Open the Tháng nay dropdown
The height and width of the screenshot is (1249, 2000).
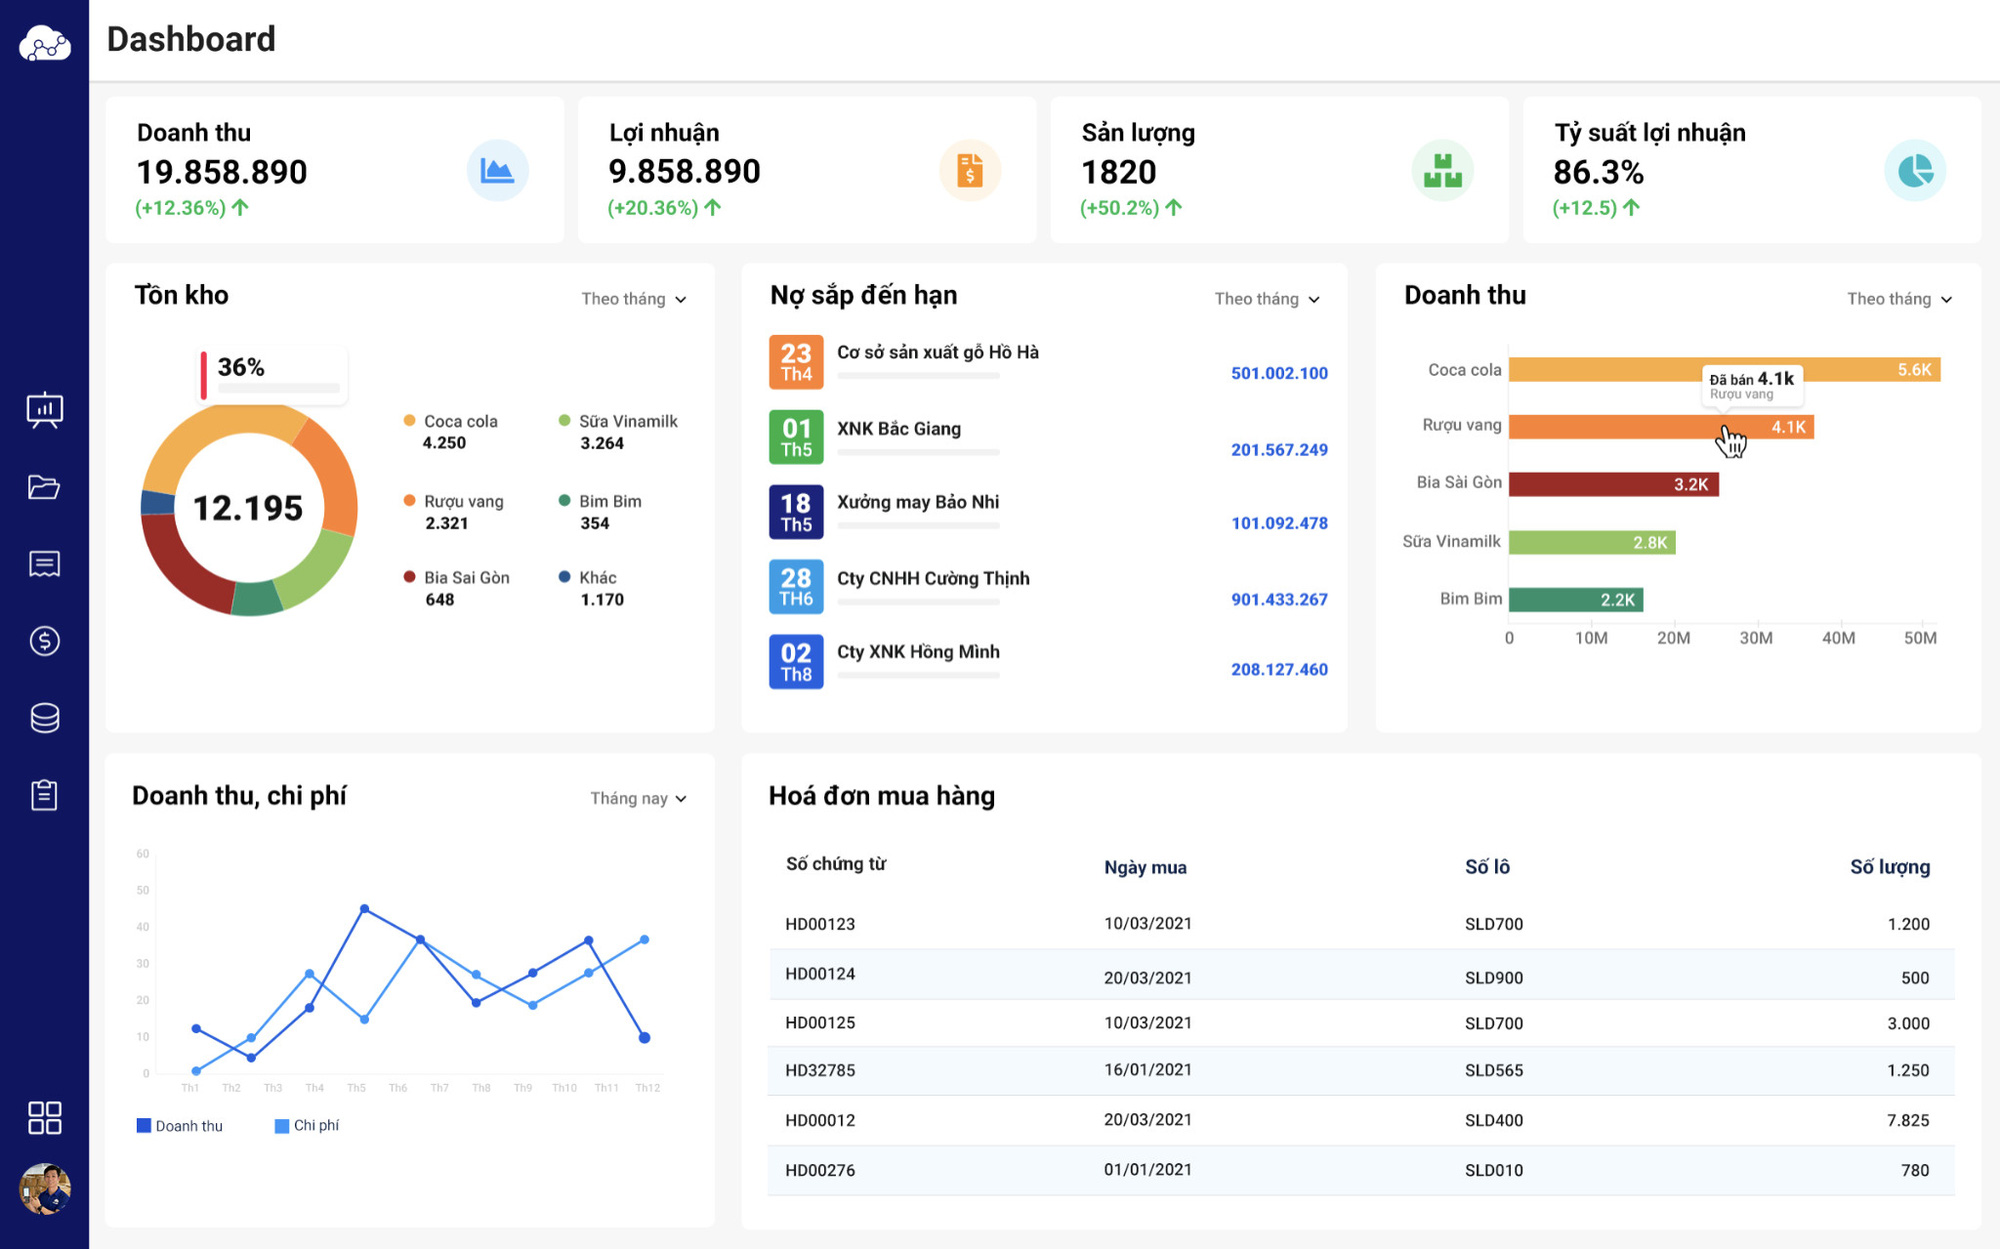pyautogui.click(x=638, y=798)
